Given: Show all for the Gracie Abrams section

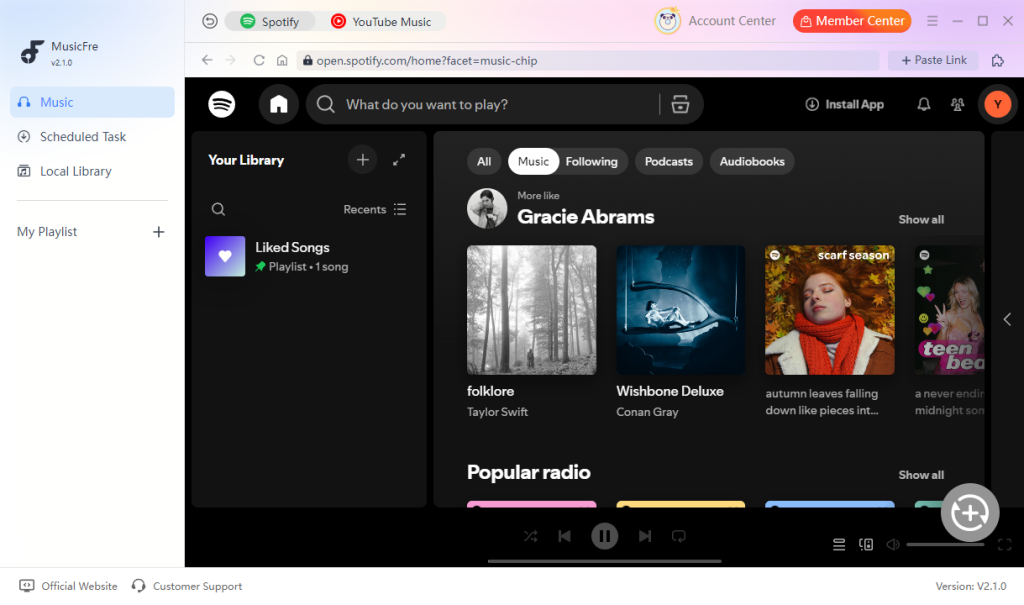Looking at the screenshot, I should tap(921, 220).
